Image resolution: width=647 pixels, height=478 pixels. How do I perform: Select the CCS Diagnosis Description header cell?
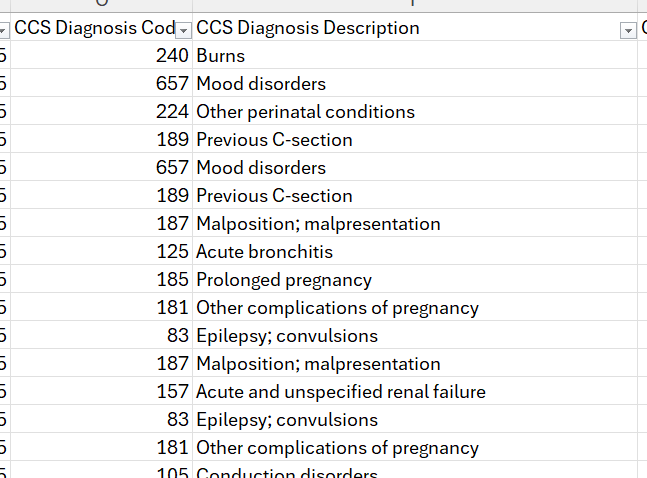point(400,28)
